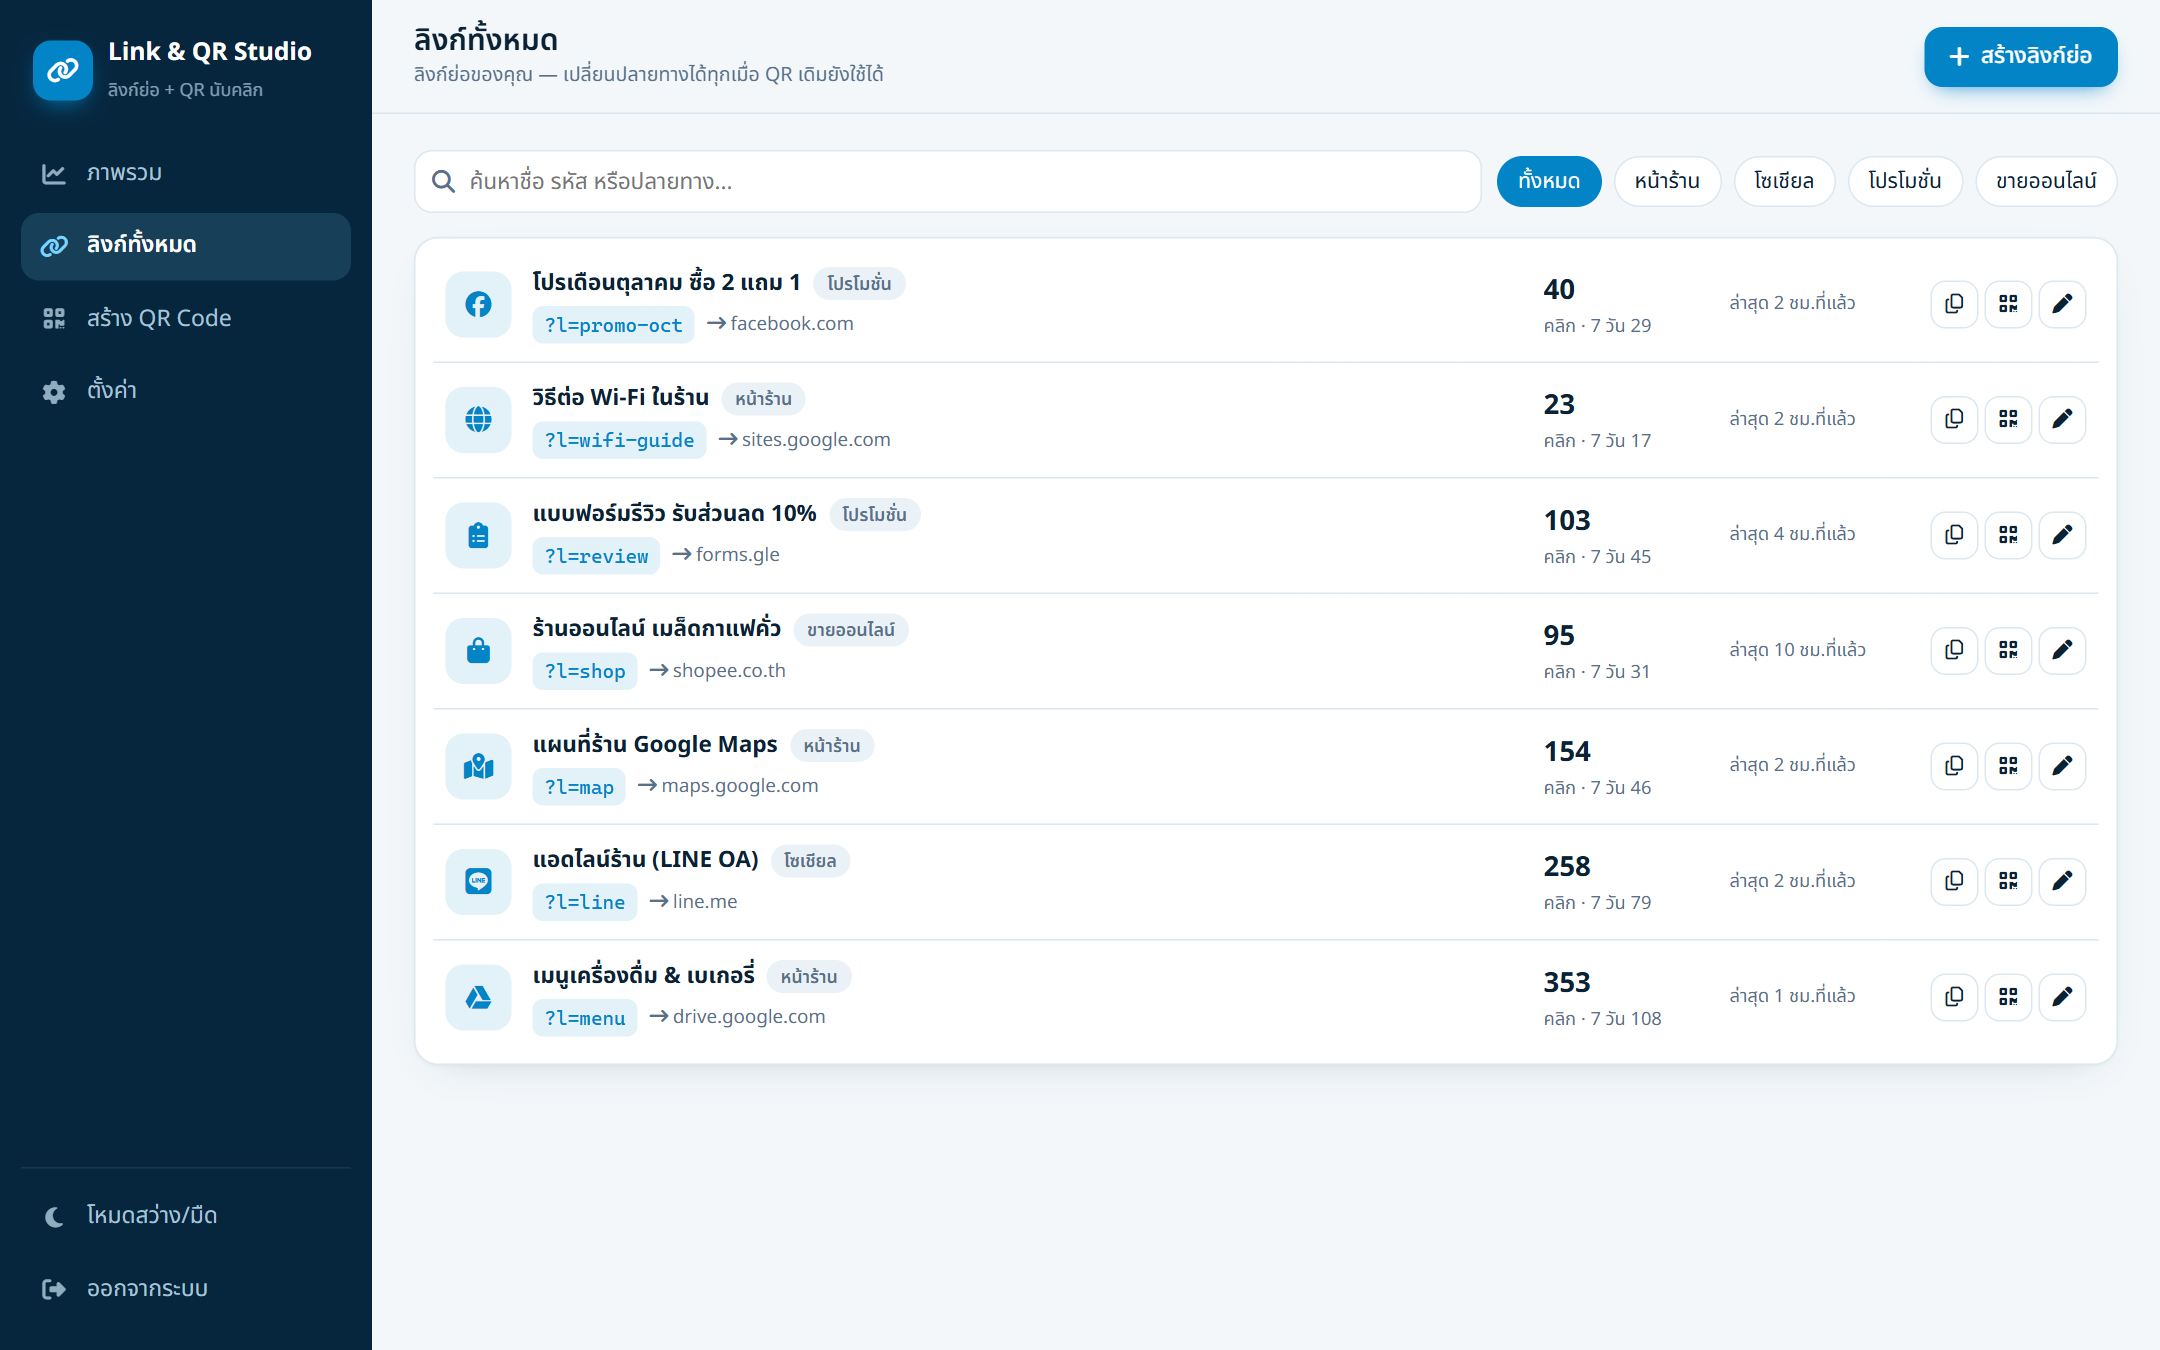Click the แบบฟอร์มรีวิว รับส่วนลด 10% title

675,513
